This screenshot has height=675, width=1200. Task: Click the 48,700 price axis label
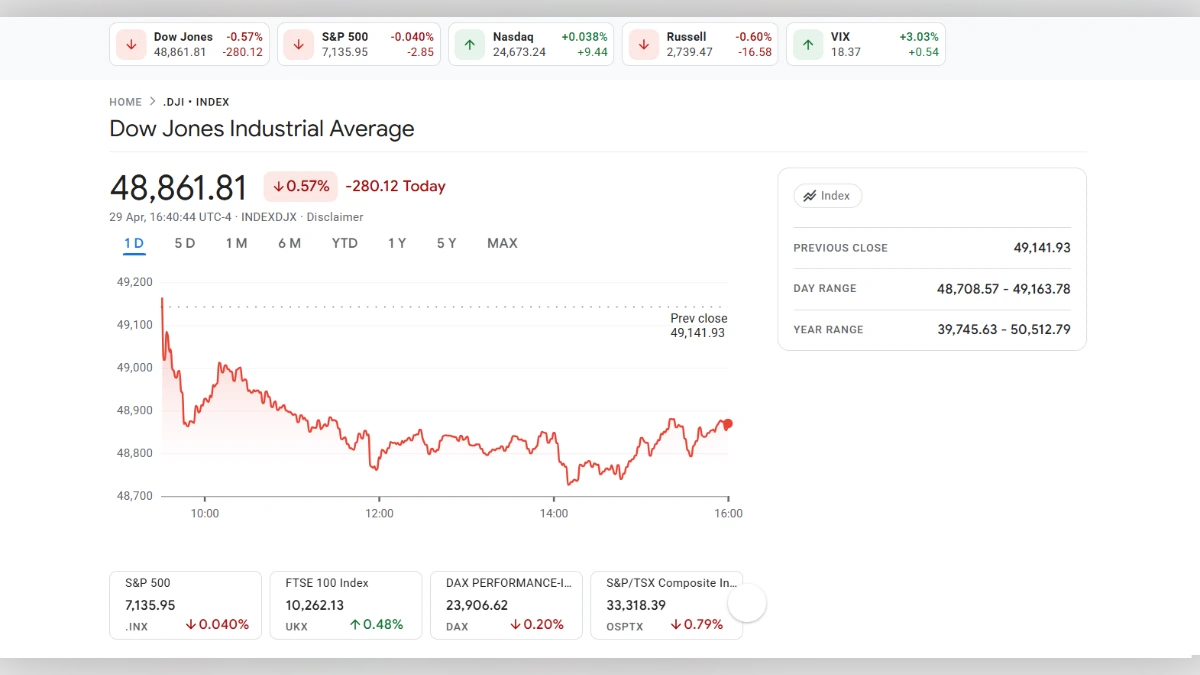coord(135,496)
